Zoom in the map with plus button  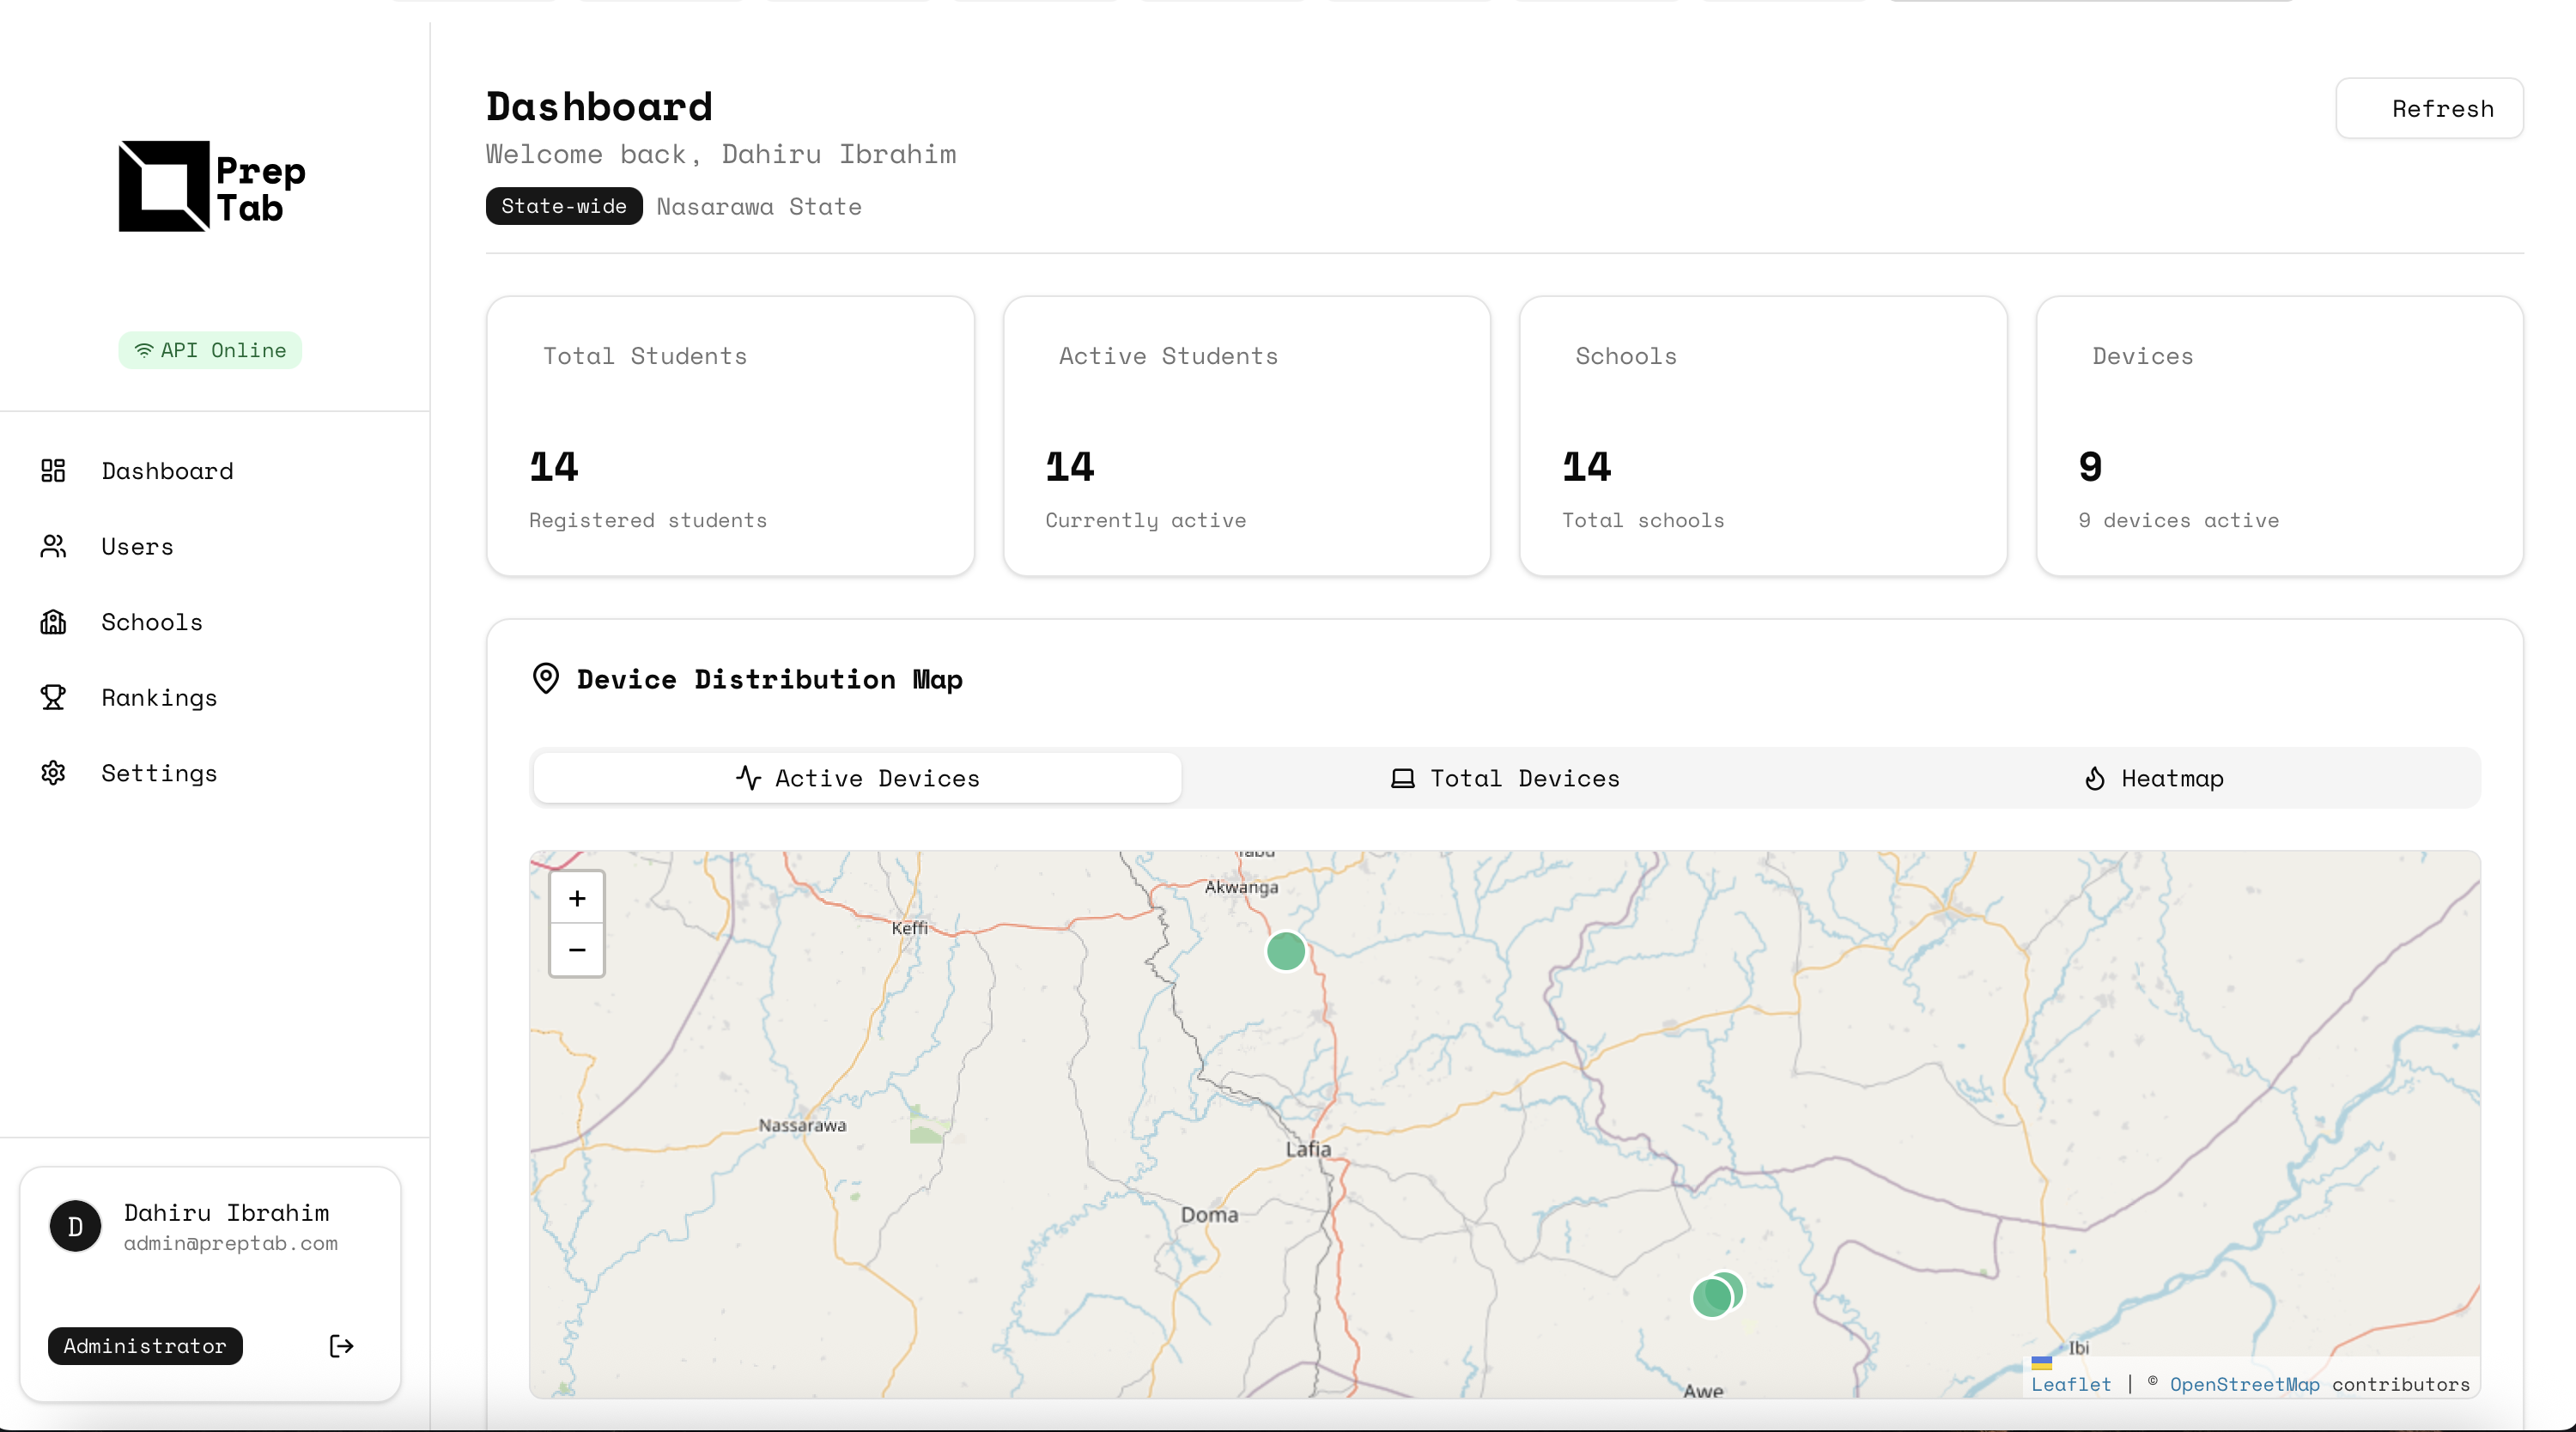coord(577,898)
